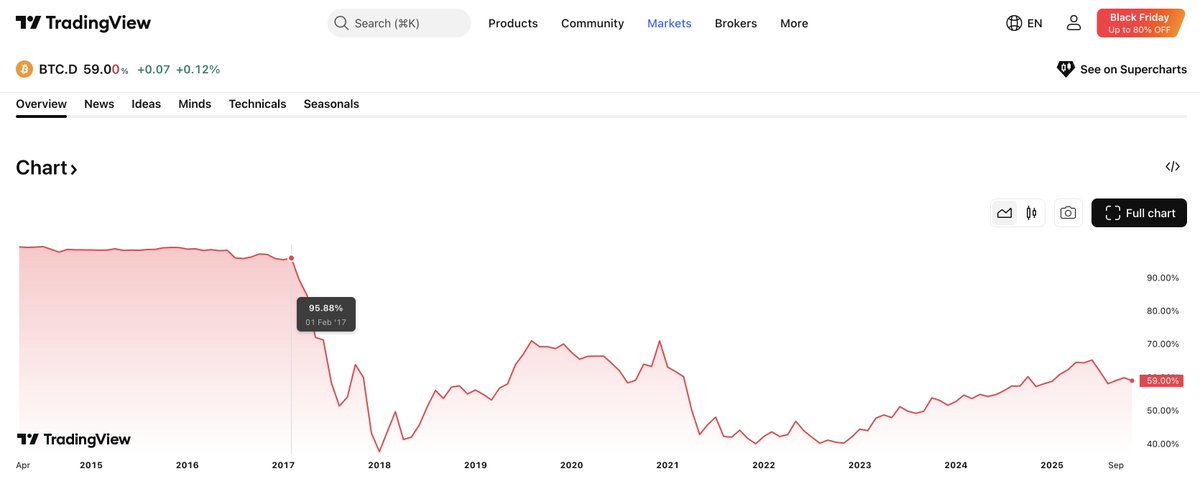Click the 90.00% axis label

pos(1162,278)
